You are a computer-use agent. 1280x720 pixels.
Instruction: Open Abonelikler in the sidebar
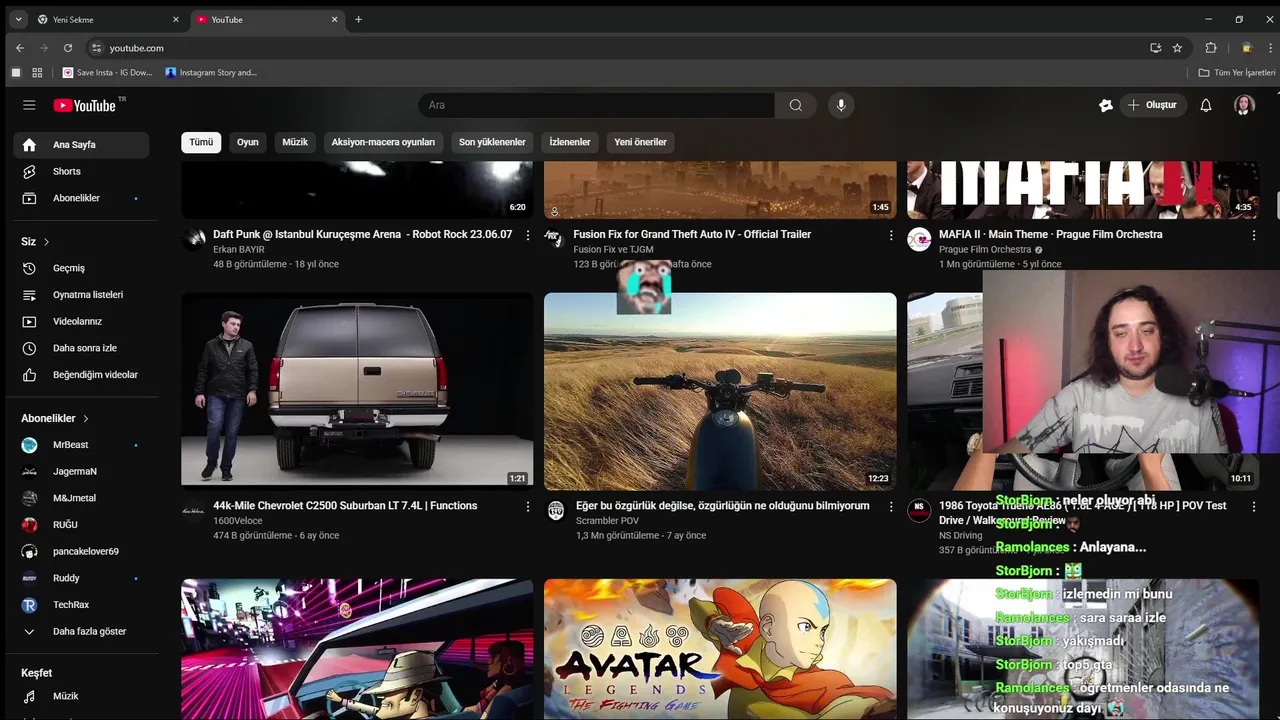[82, 198]
